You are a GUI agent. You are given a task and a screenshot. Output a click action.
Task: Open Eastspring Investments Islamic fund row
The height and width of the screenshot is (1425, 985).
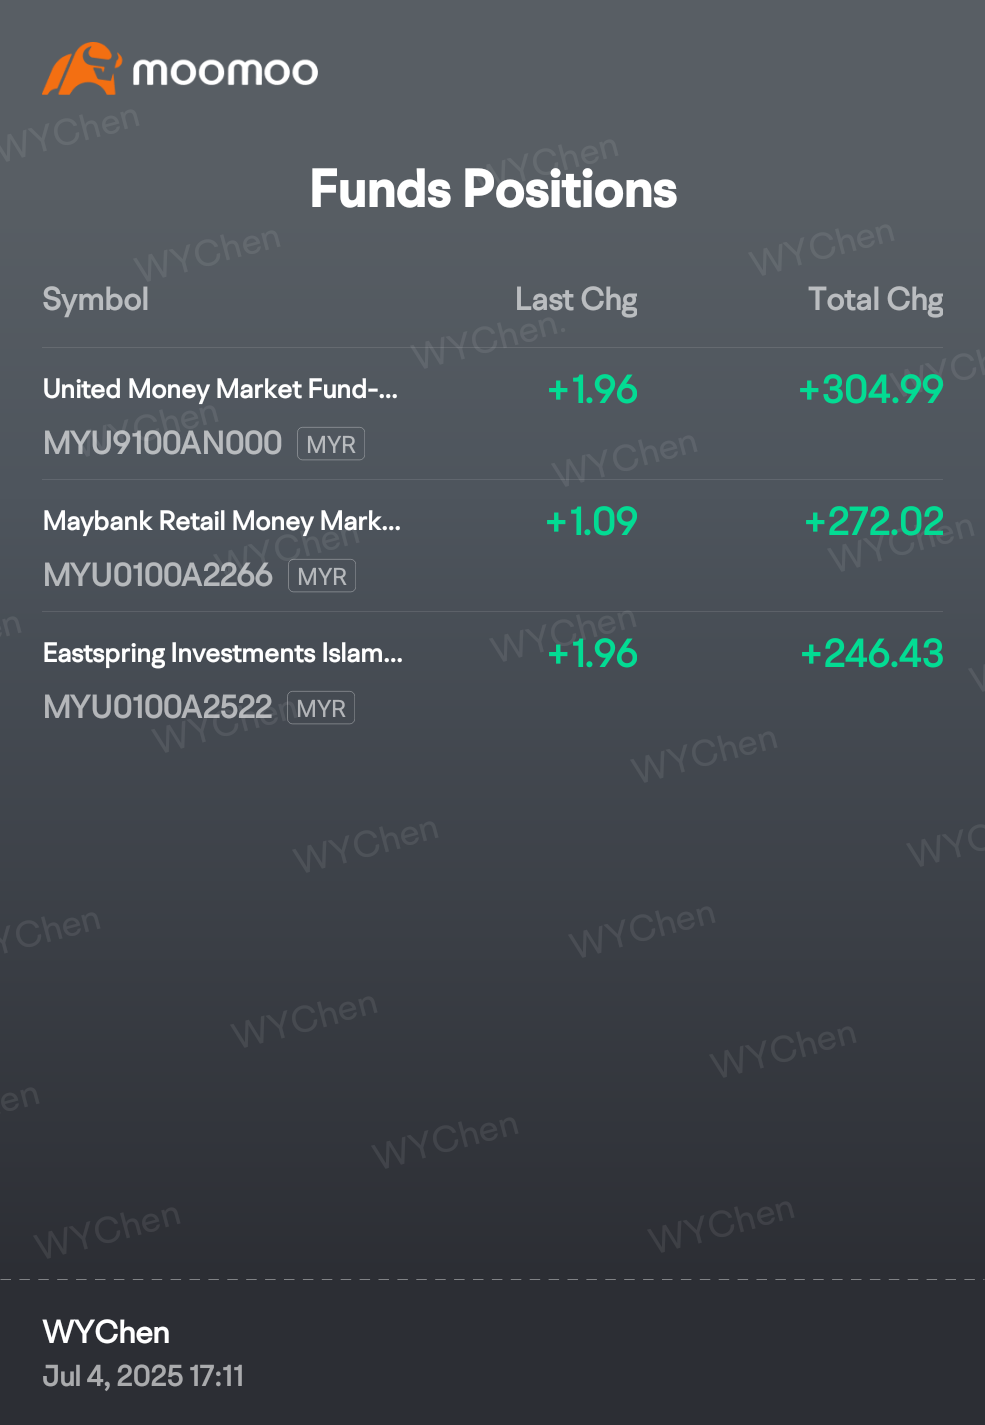[x=493, y=678]
